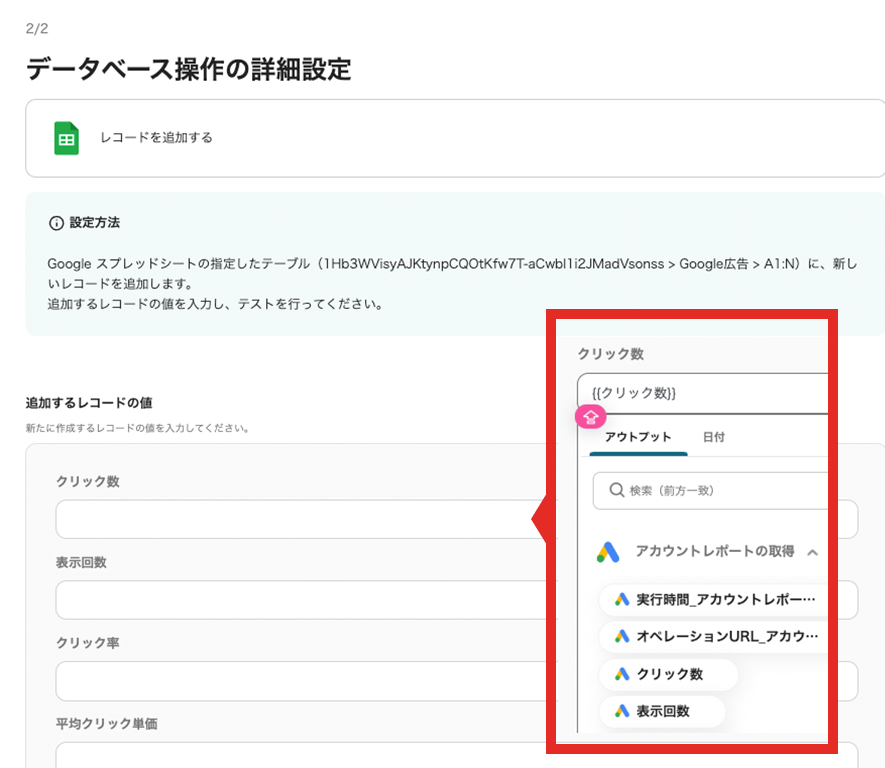
Task: Open the 日付 tab
Action: pyautogui.click(x=714, y=437)
